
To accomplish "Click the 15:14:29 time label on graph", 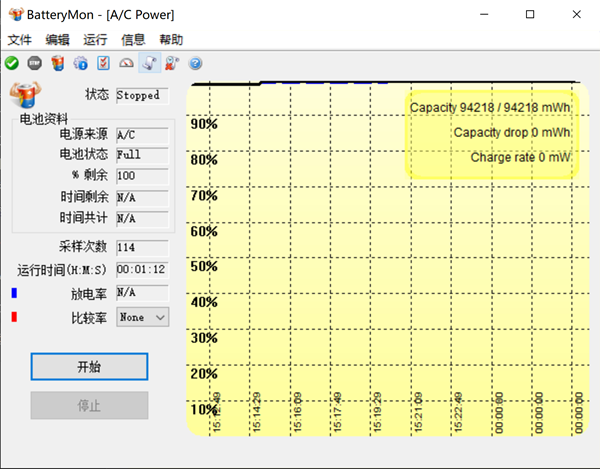I will [x=257, y=412].
